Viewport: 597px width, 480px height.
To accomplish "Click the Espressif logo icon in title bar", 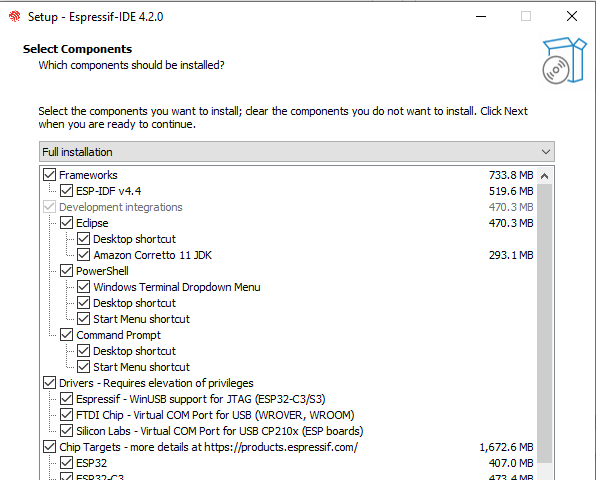I will pos(14,16).
